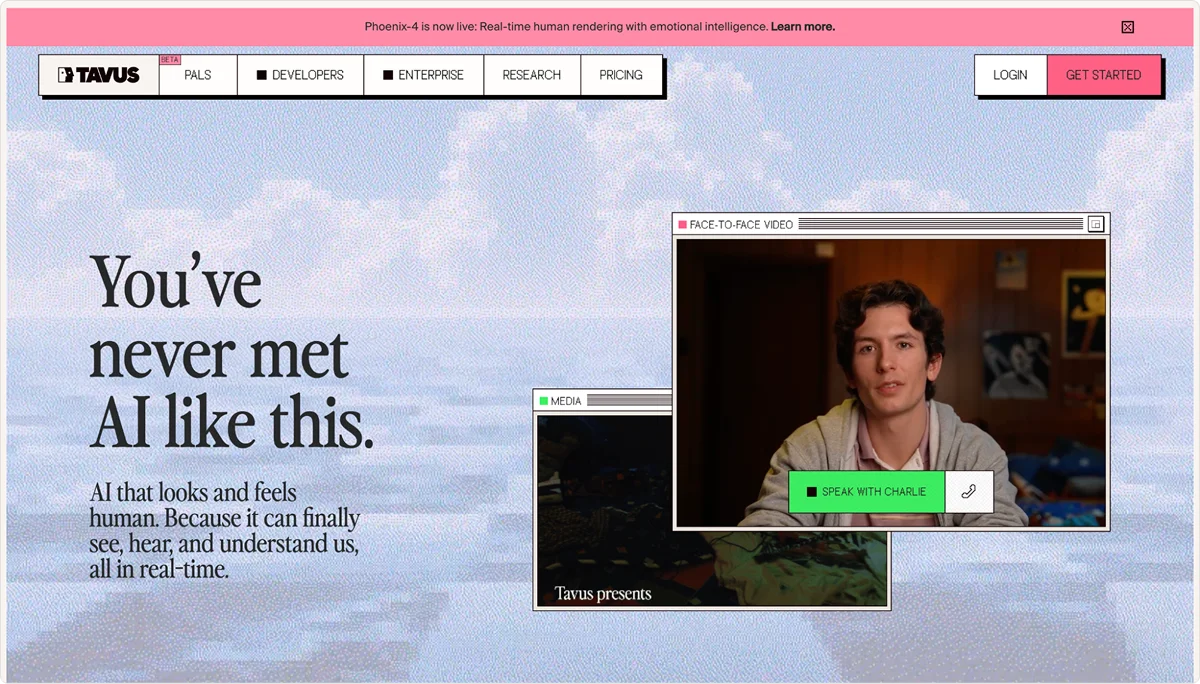1200x684 pixels.
Task: Click the Tavus logo icon
Action: [x=66, y=74]
